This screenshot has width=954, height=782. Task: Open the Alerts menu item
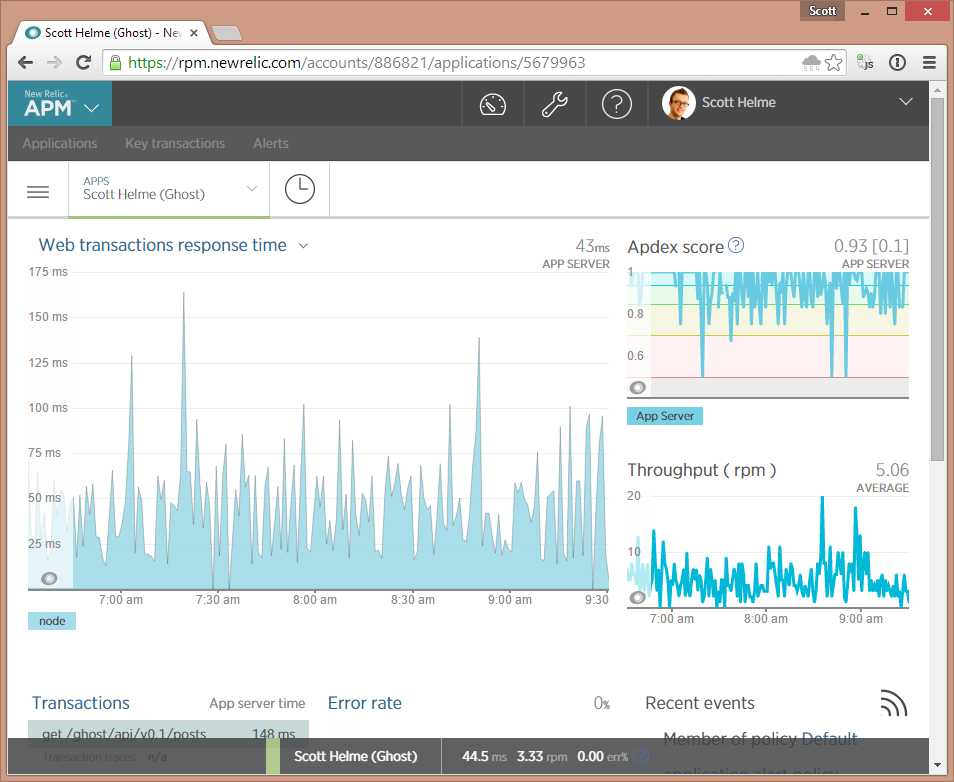(270, 143)
